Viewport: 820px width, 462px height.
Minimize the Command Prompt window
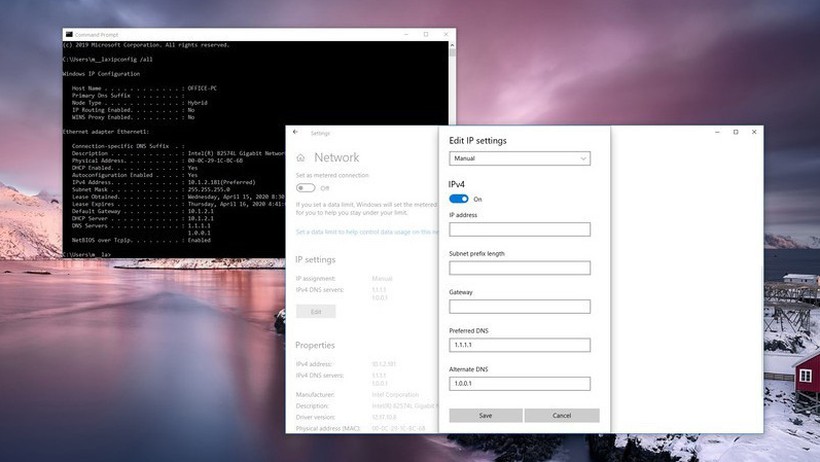[406, 35]
